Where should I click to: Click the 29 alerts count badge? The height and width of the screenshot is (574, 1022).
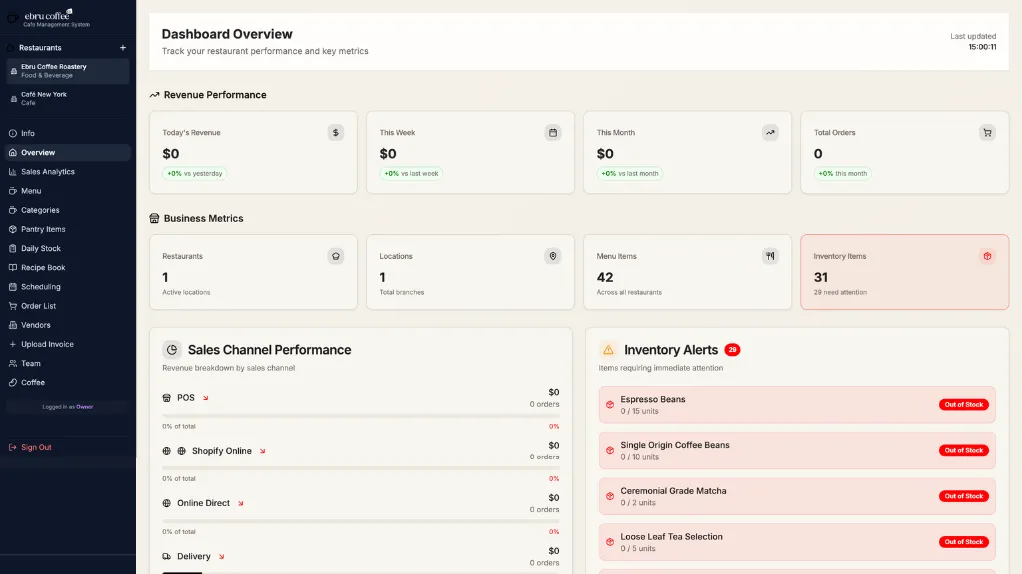click(732, 350)
